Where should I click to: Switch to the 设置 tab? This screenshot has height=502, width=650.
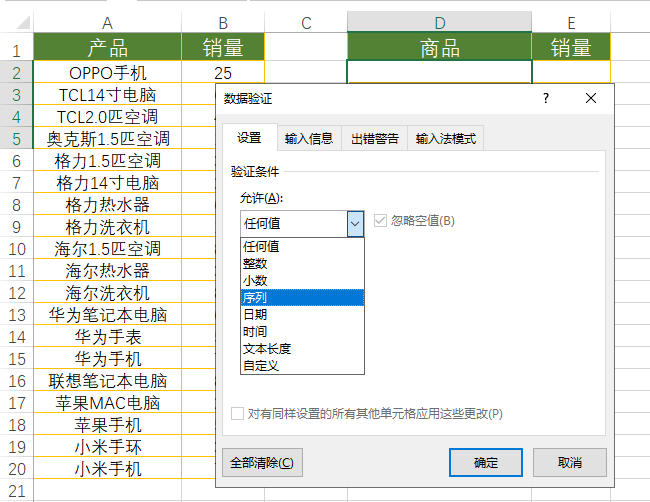pyautogui.click(x=250, y=137)
